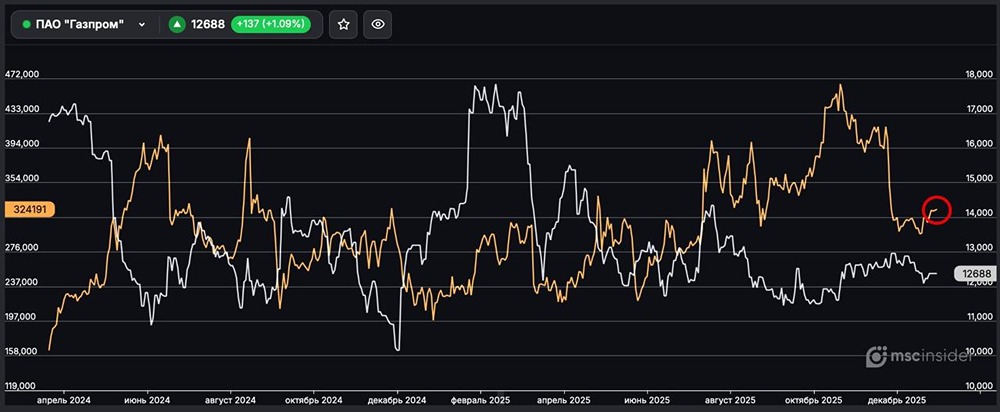
Task: Click the 13,000 right axis value
Action: tap(978, 248)
